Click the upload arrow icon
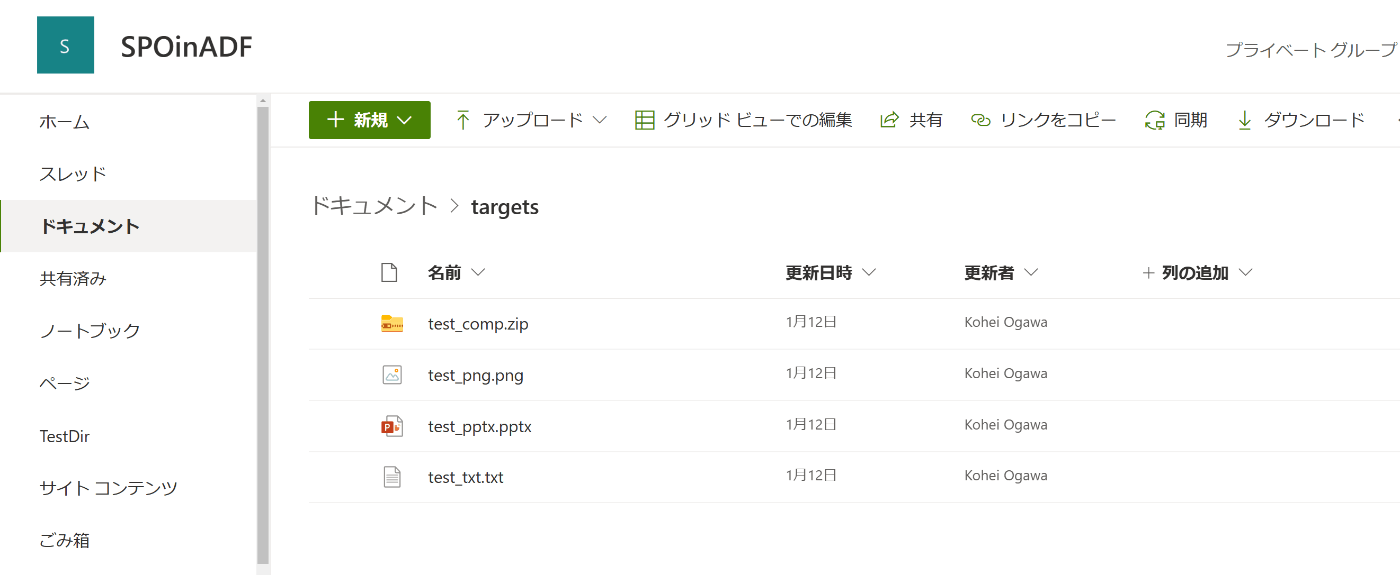The width and height of the screenshot is (1400, 575). (x=463, y=120)
